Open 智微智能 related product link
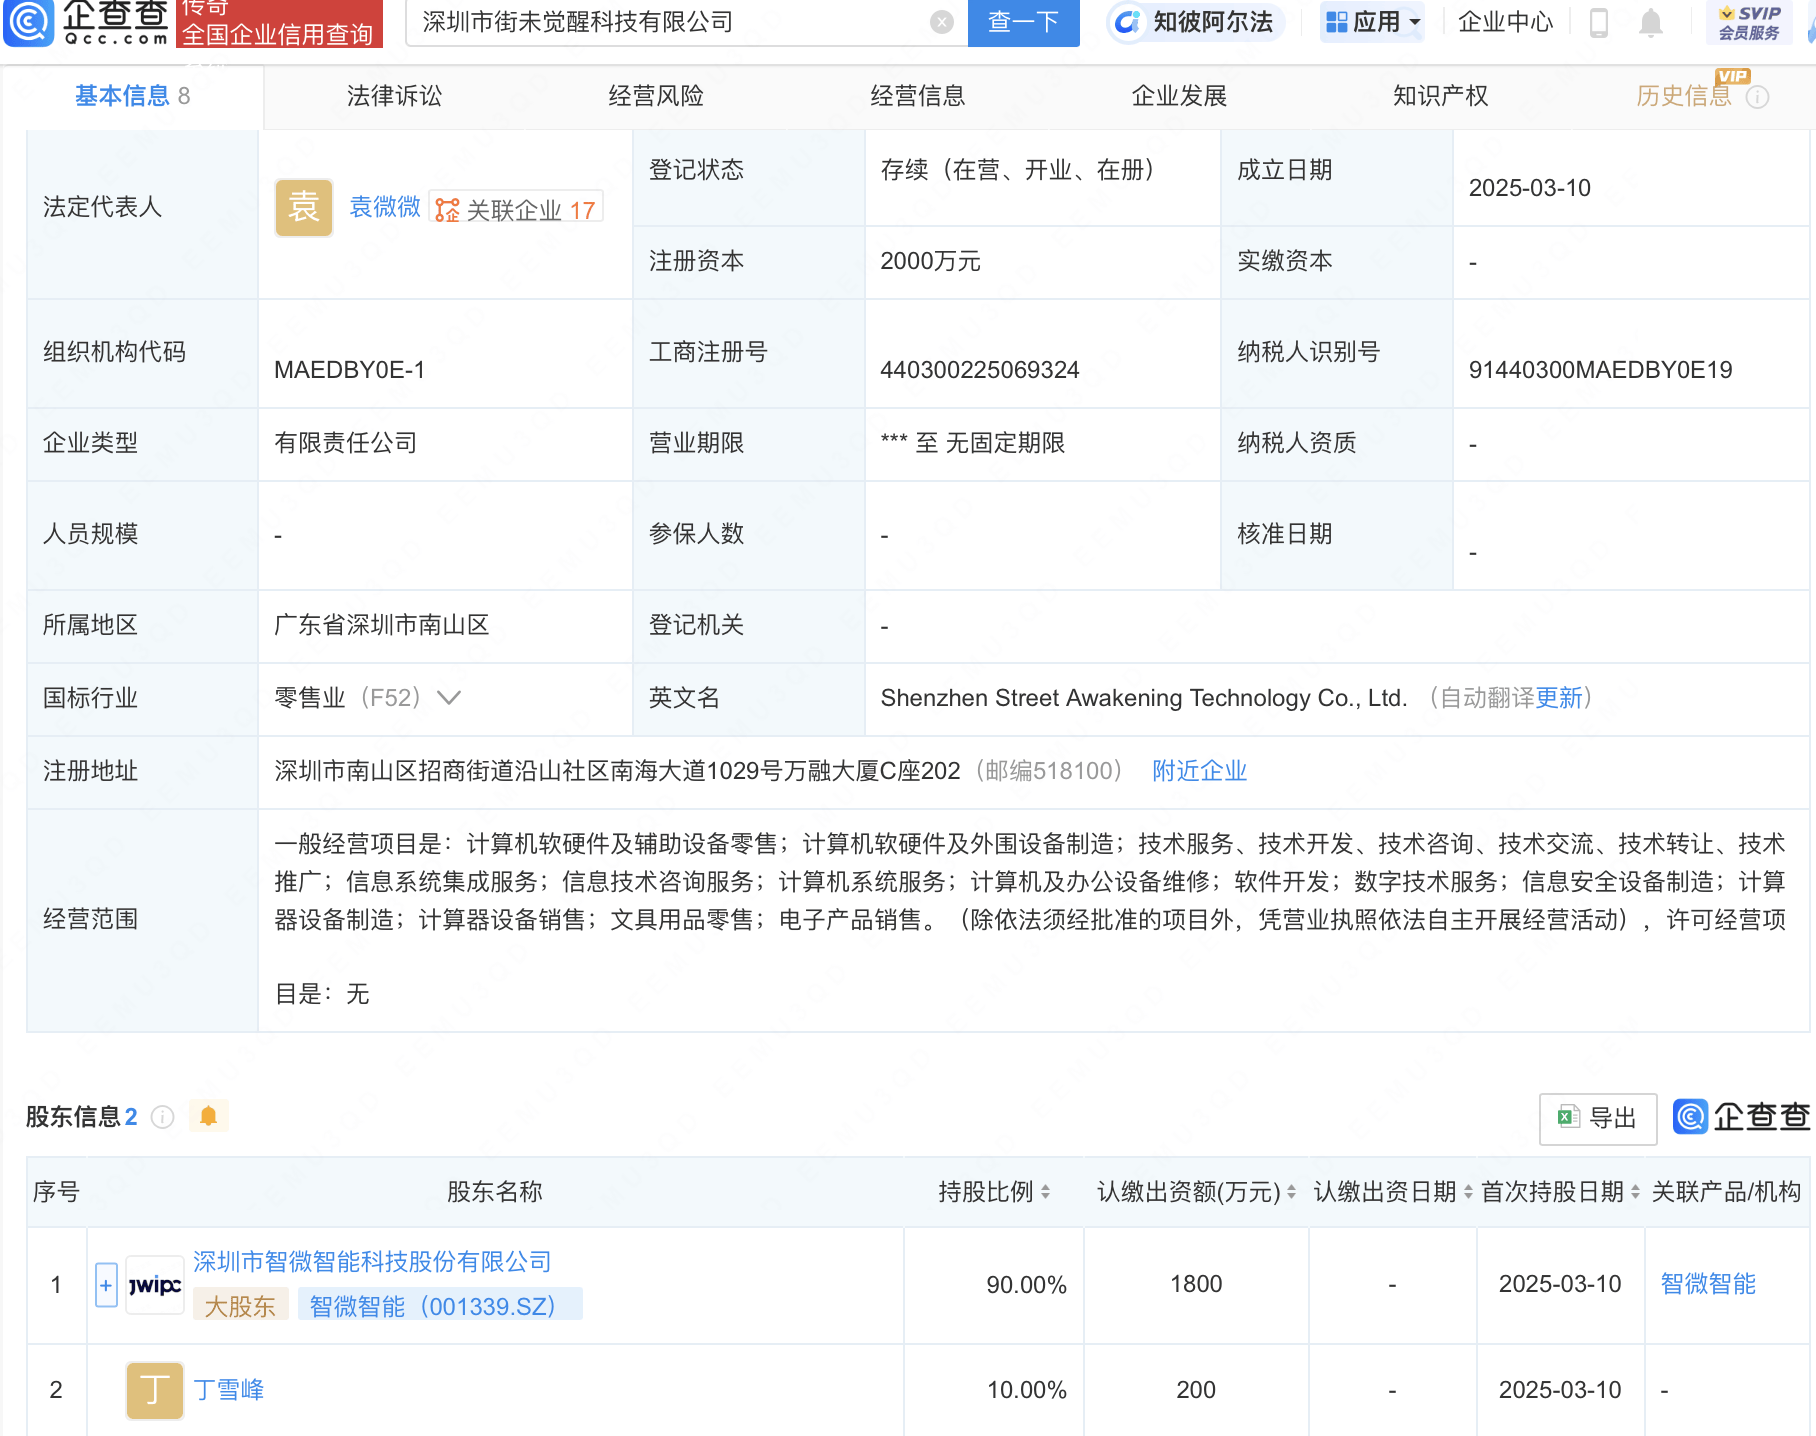The height and width of the screenshot is (1436, 1816). pyautogui.click(x=1708, y=1284)
